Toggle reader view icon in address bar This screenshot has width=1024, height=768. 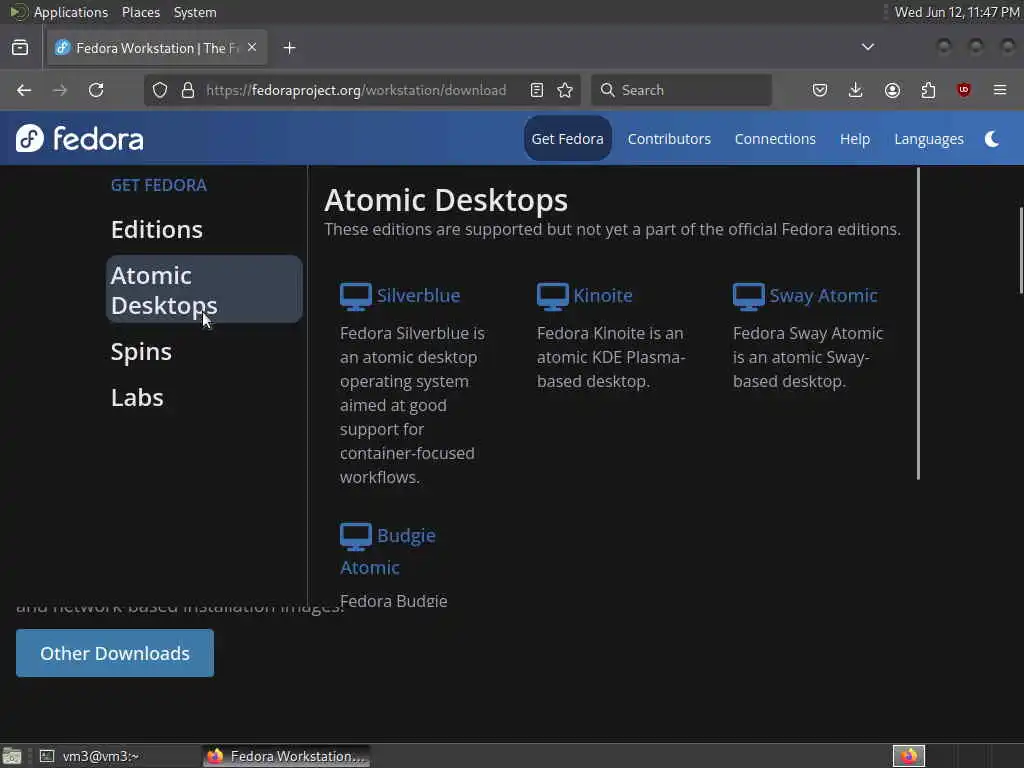point(537,90)
